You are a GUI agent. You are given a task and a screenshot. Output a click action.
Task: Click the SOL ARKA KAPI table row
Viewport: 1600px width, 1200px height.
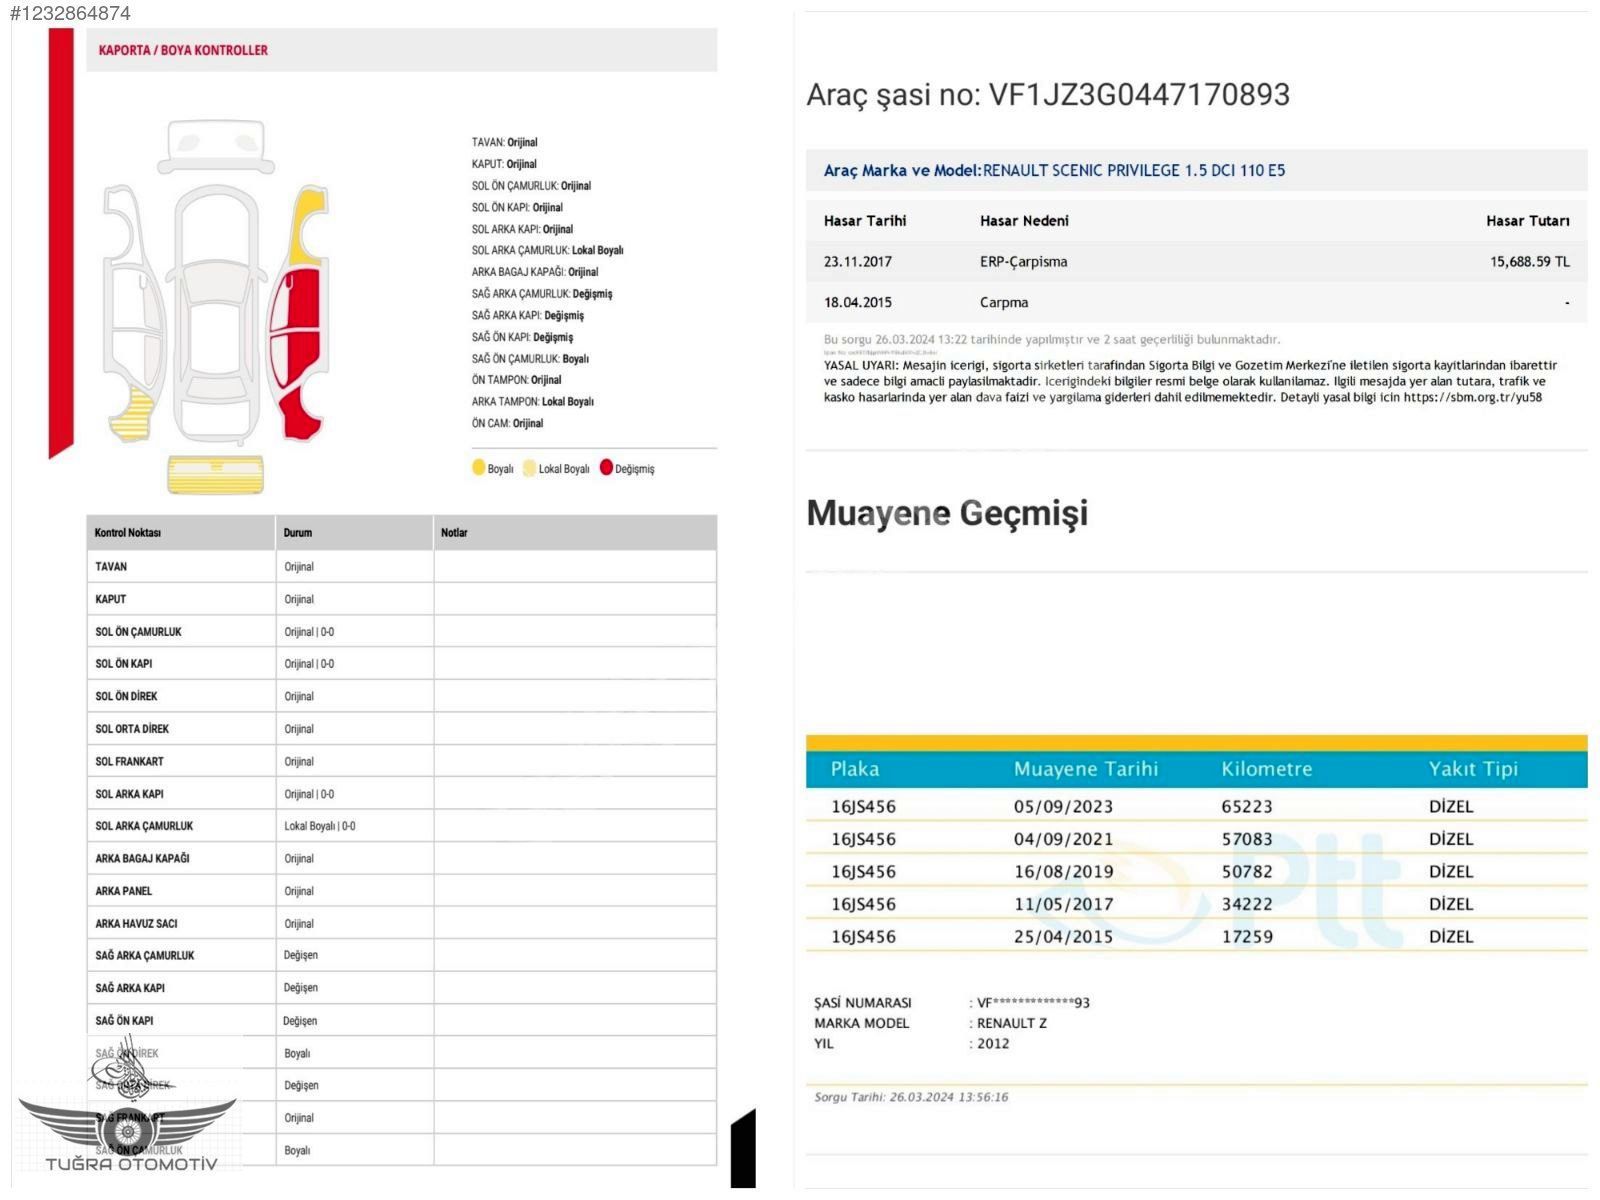point(402,794)
